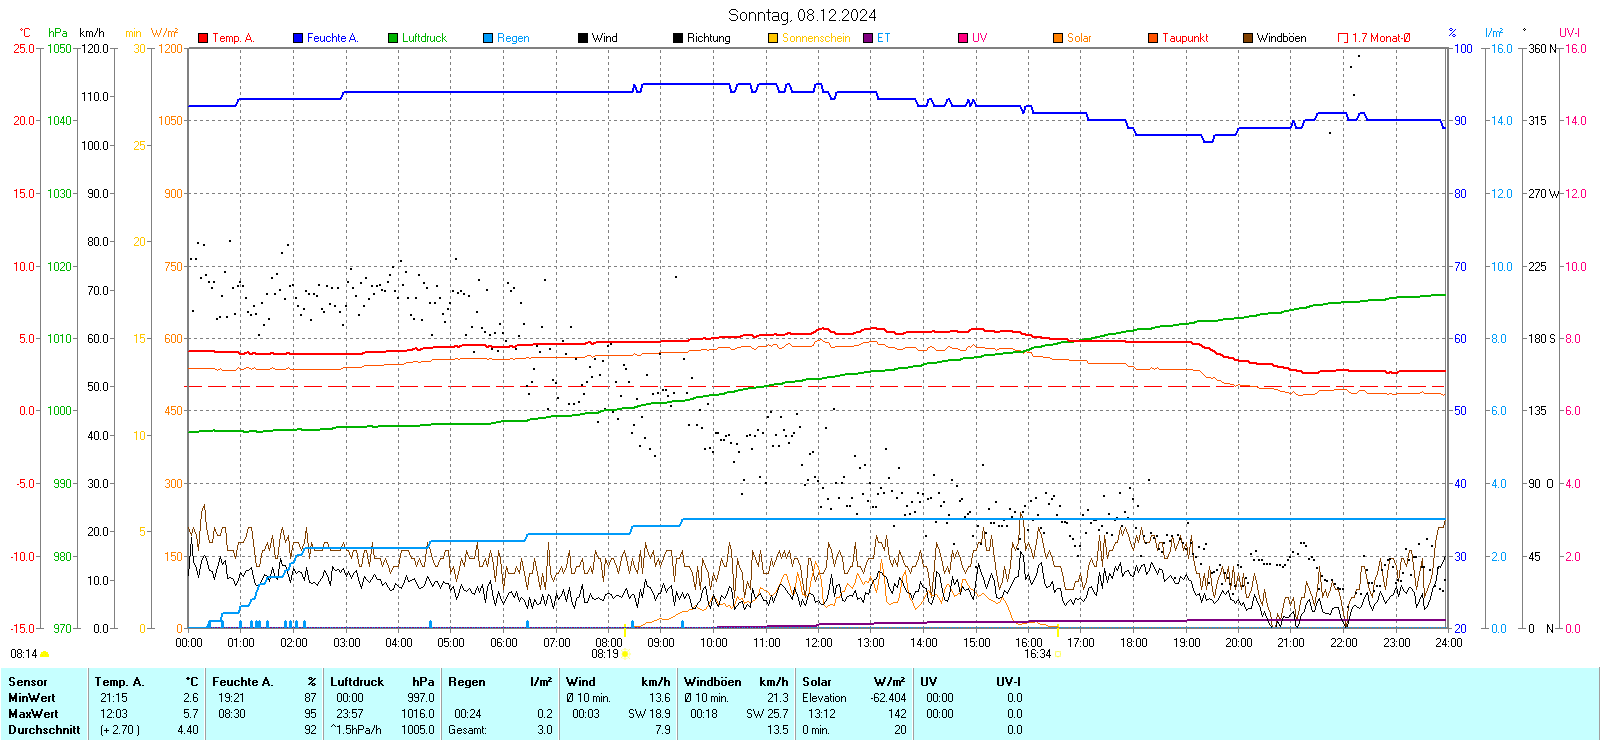The height and width of the screenshot is (740, 1600).
Task: Click the green Luftdruck legend square
Action: click(393, 38)
